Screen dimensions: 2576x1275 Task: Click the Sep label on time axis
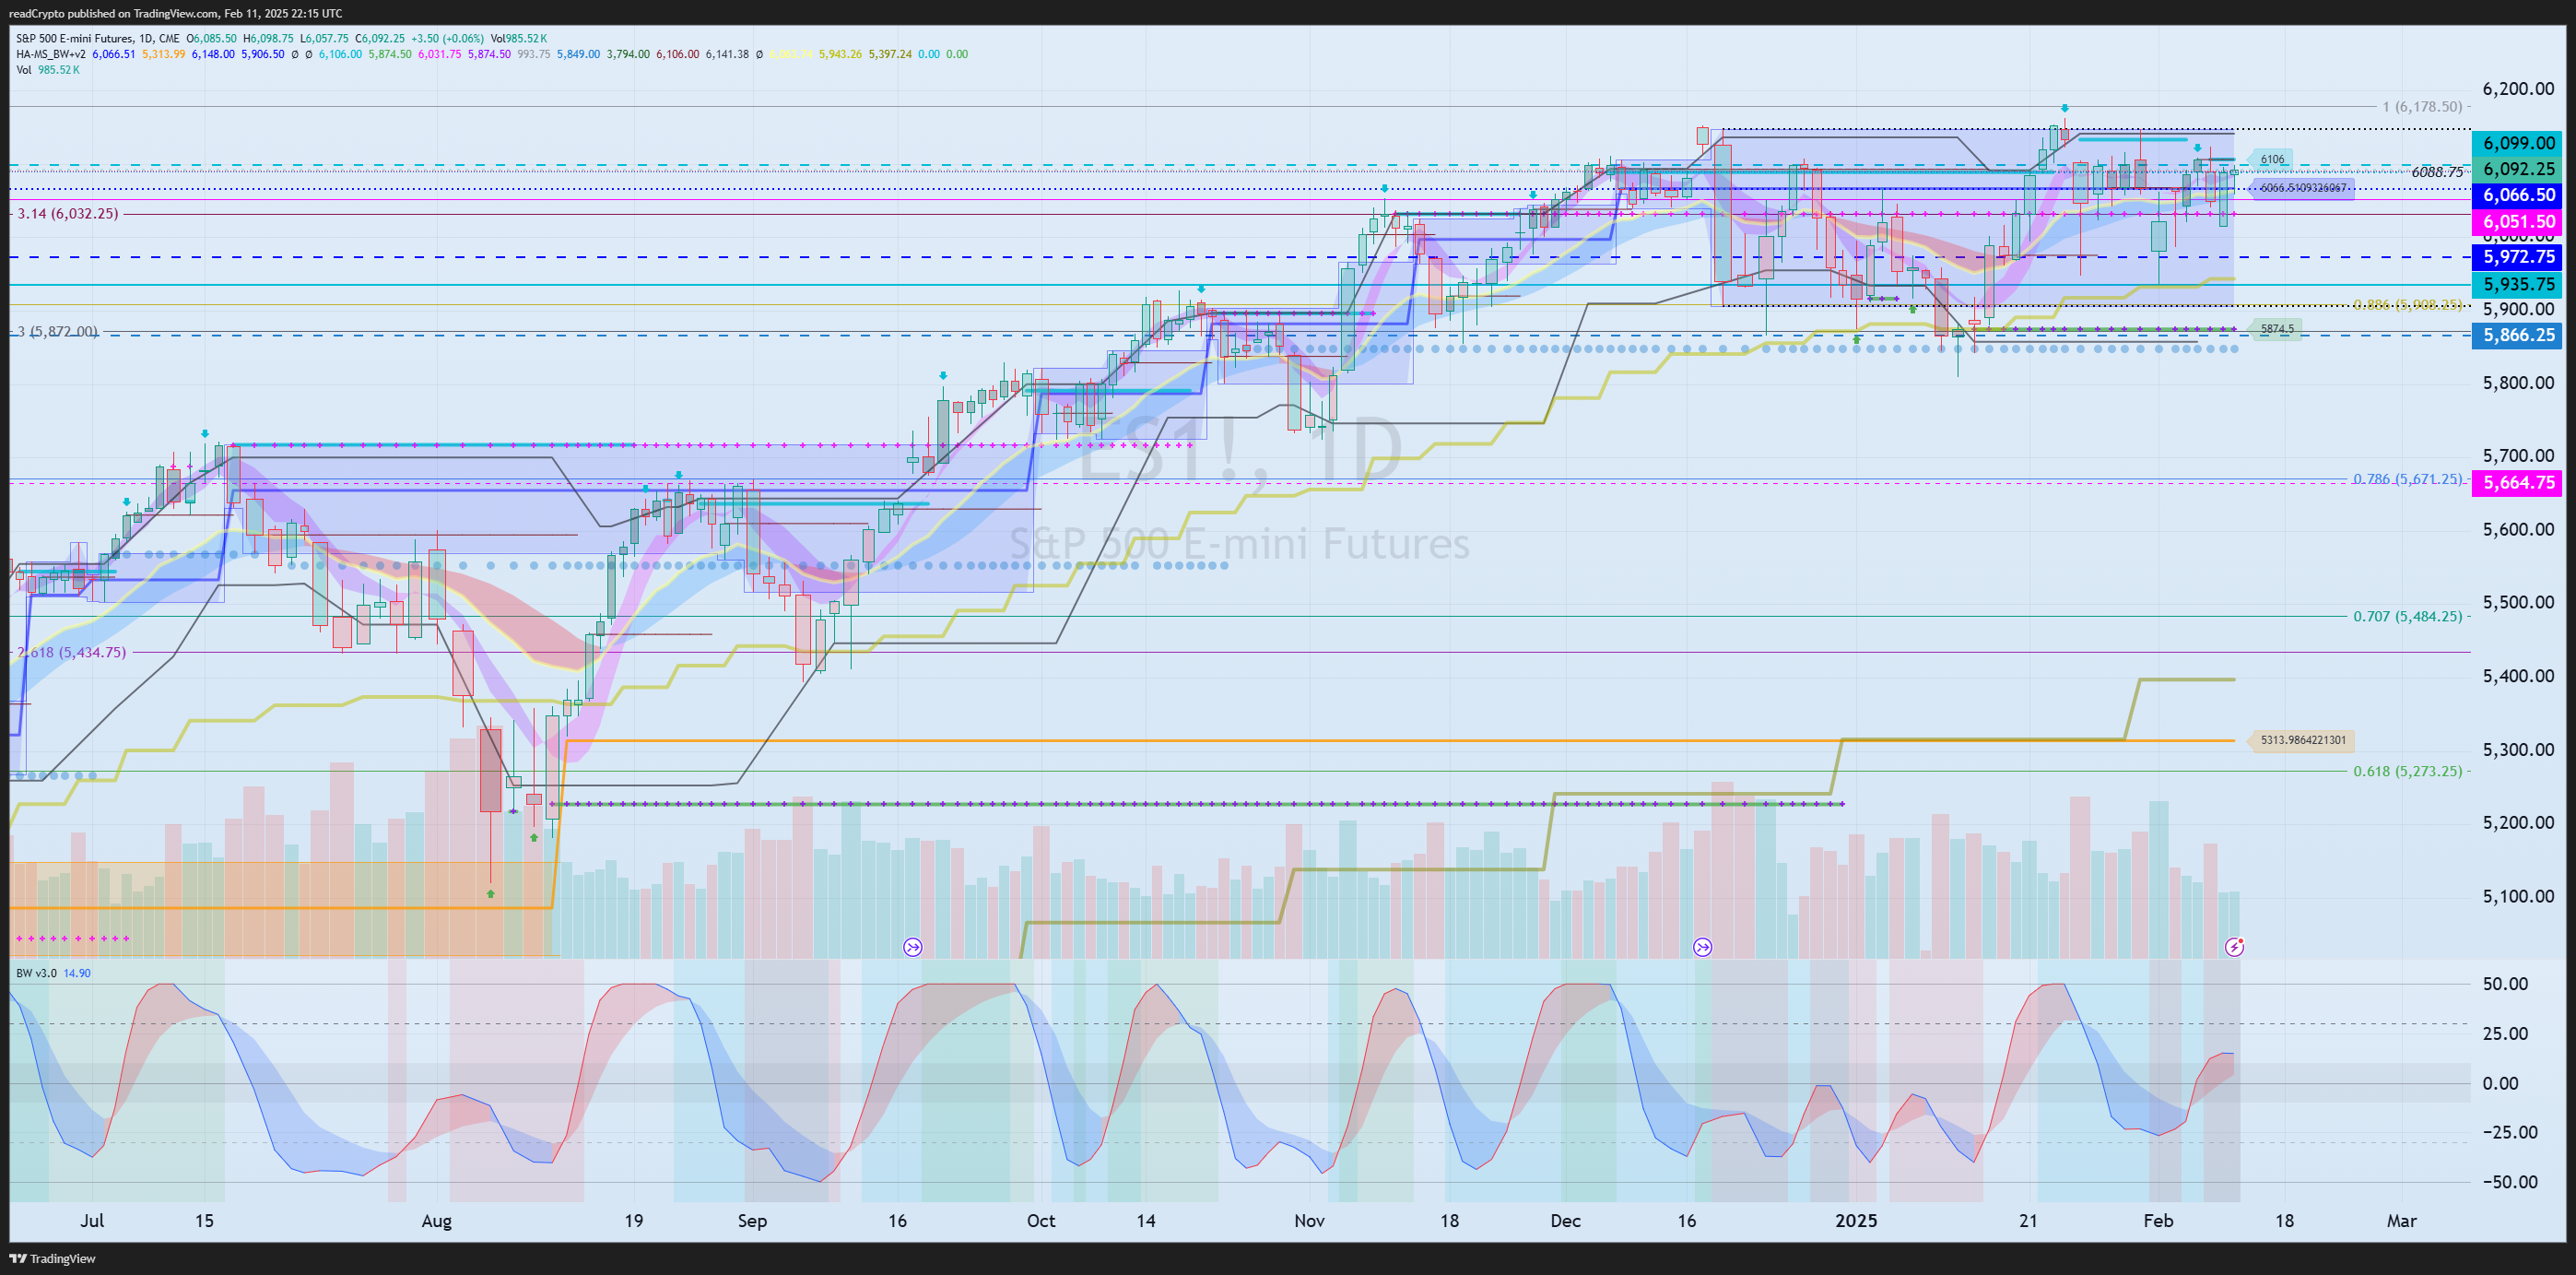pos(752,1221)
